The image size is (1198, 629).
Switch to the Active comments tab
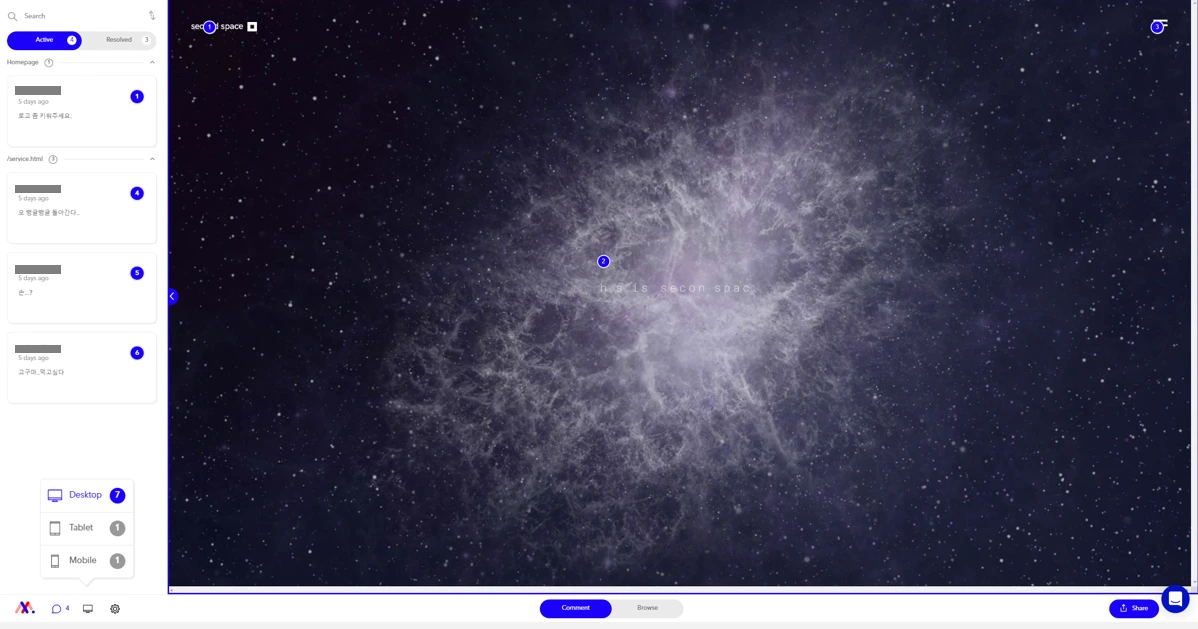44,40
